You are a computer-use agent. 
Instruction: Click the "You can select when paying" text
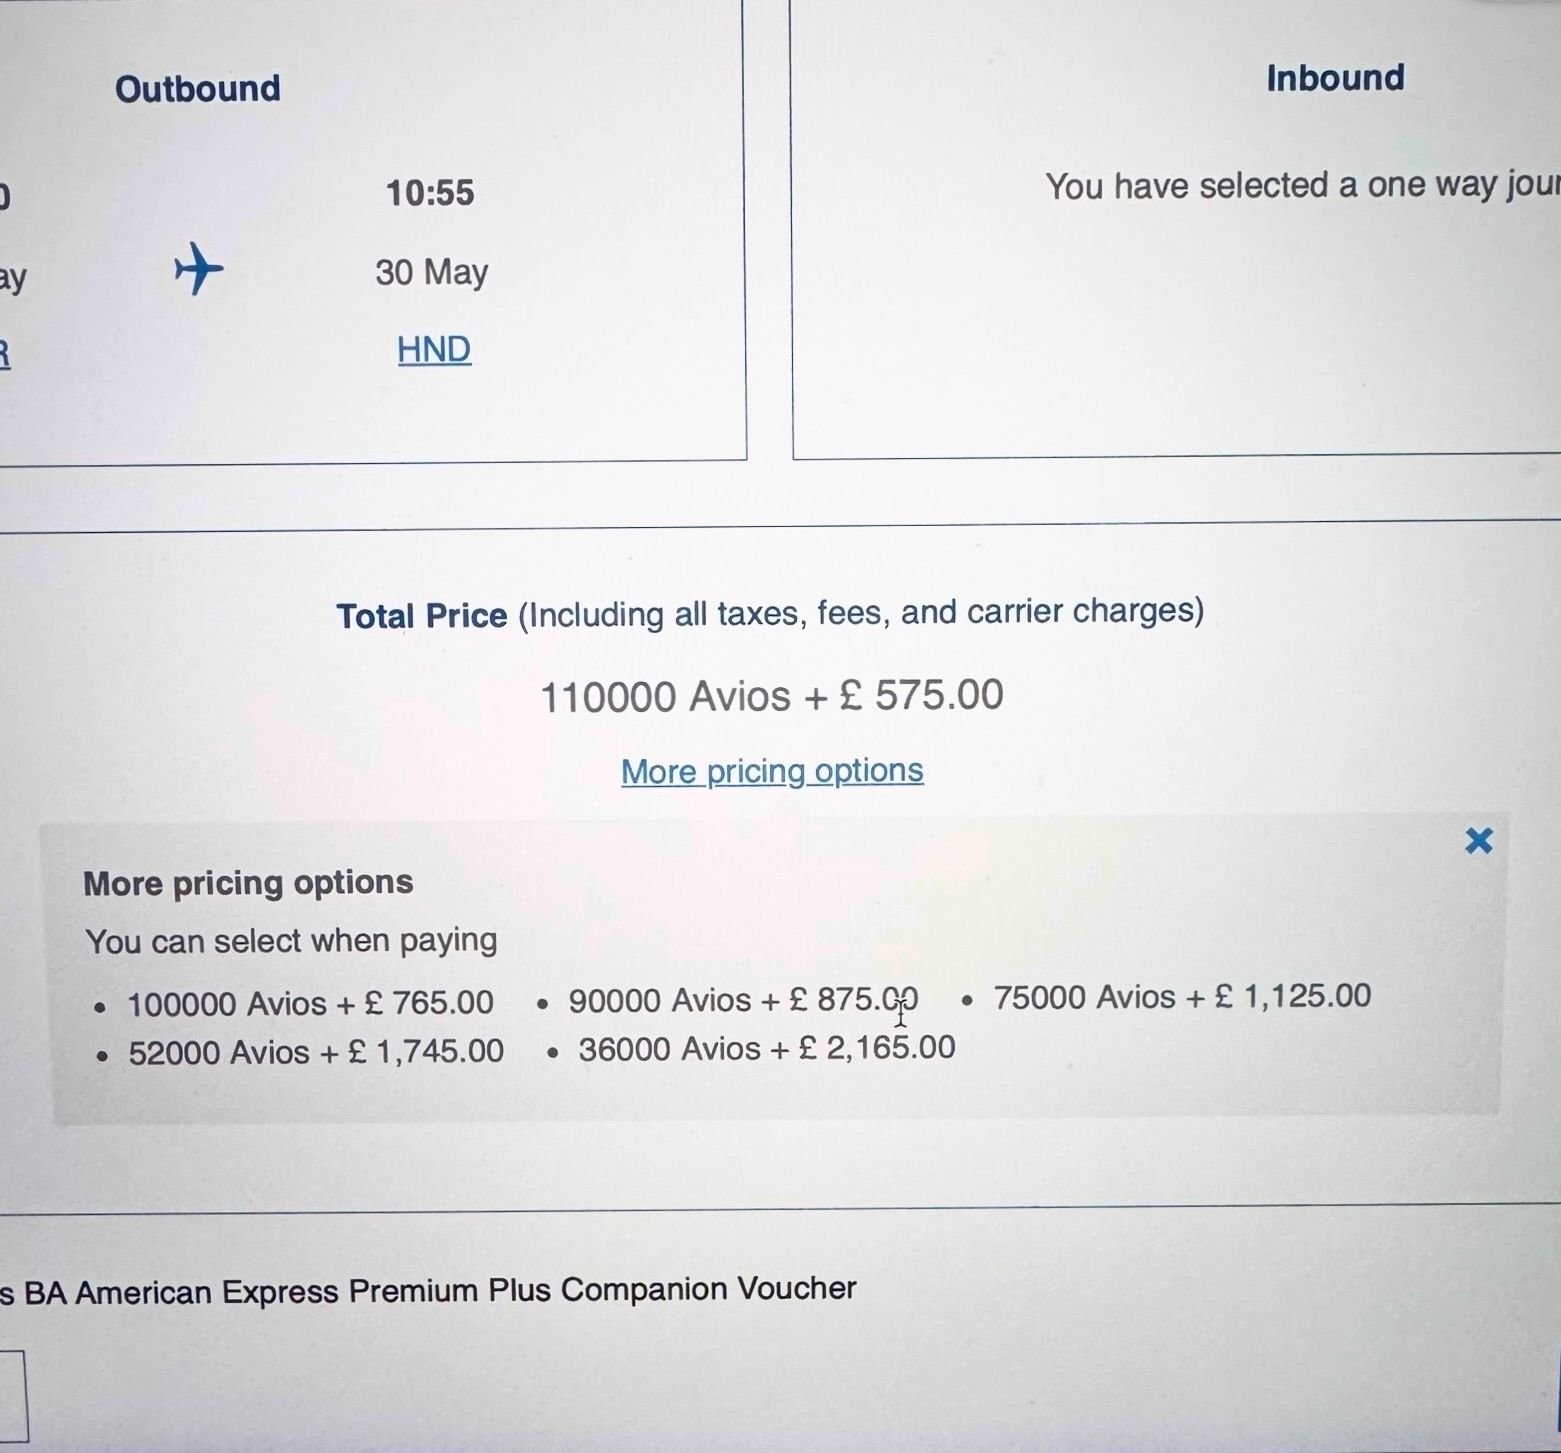click(x=291, y=941)
